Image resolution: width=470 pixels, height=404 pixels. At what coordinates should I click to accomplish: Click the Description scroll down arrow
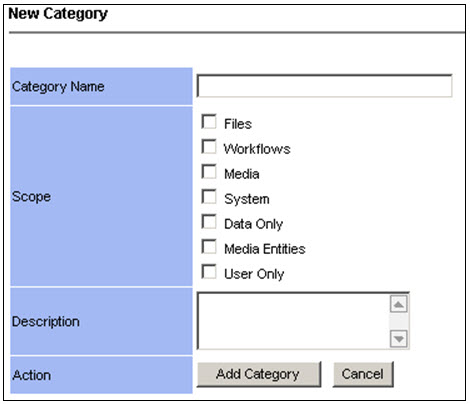pyautogui.click(x=399, y=339)
